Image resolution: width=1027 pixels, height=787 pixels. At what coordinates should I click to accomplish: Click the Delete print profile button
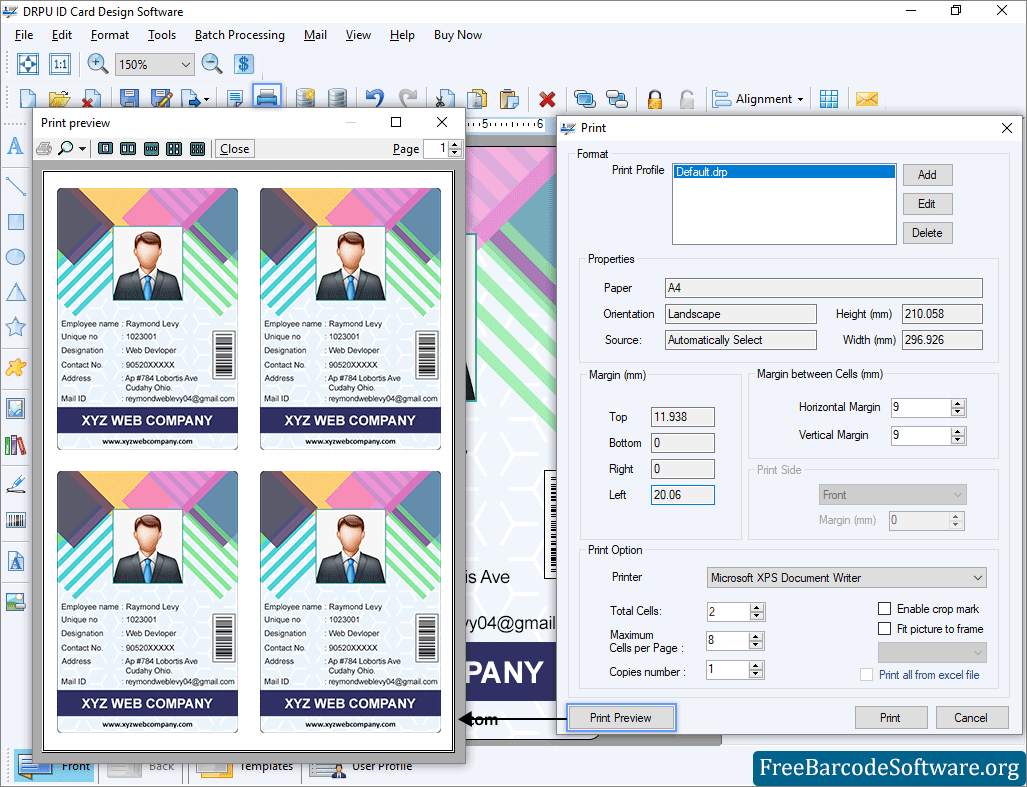[x=927, y=232]
